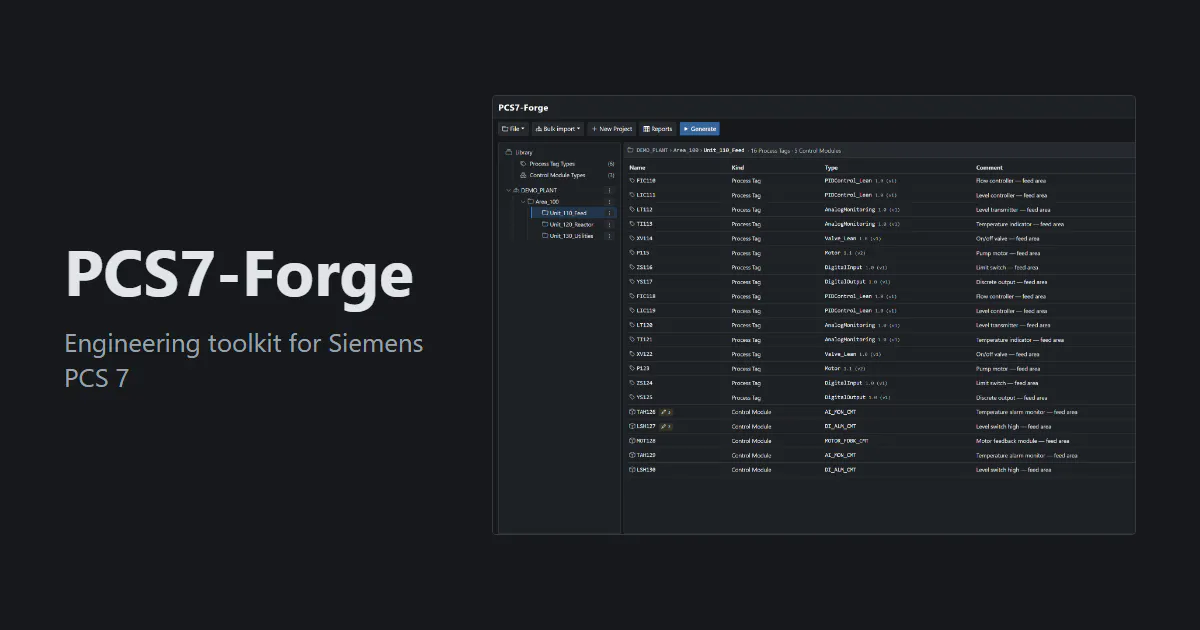Click the module icon of TAH126
Screen dimensions: 1200x630
click(632, 412)
